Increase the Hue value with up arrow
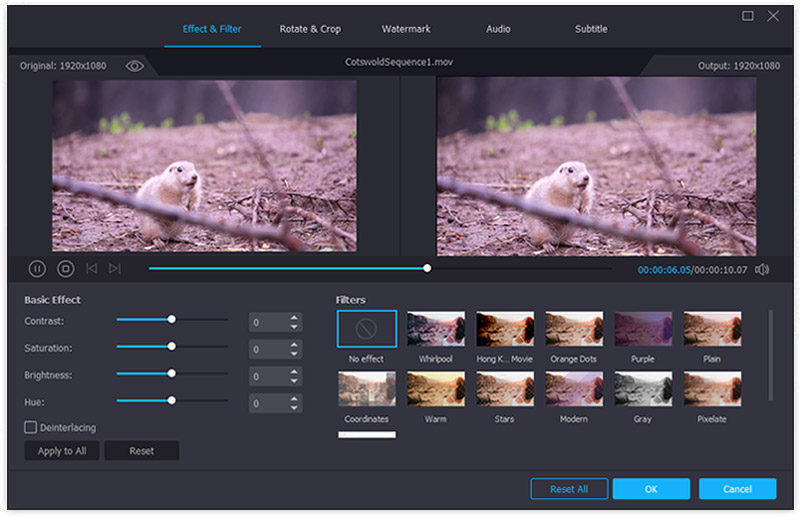The width and height of the screenshot is (800, 516). point(294,399)
